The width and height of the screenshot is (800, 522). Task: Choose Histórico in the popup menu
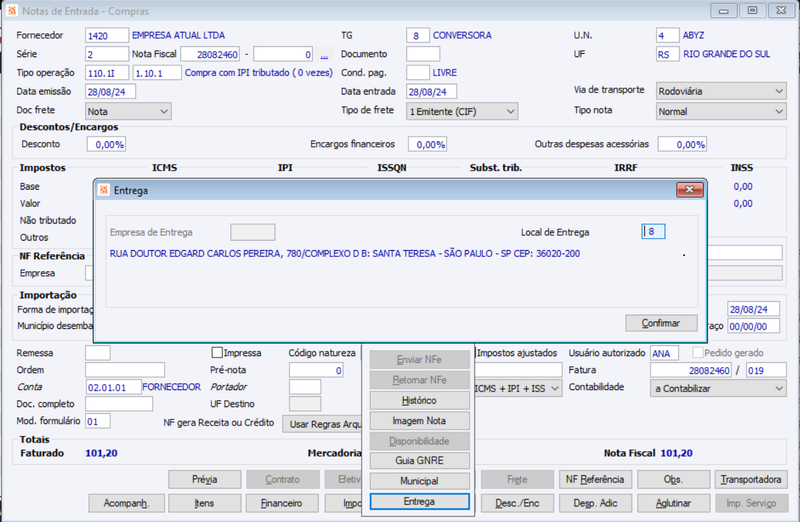click(x=419, y=401)
